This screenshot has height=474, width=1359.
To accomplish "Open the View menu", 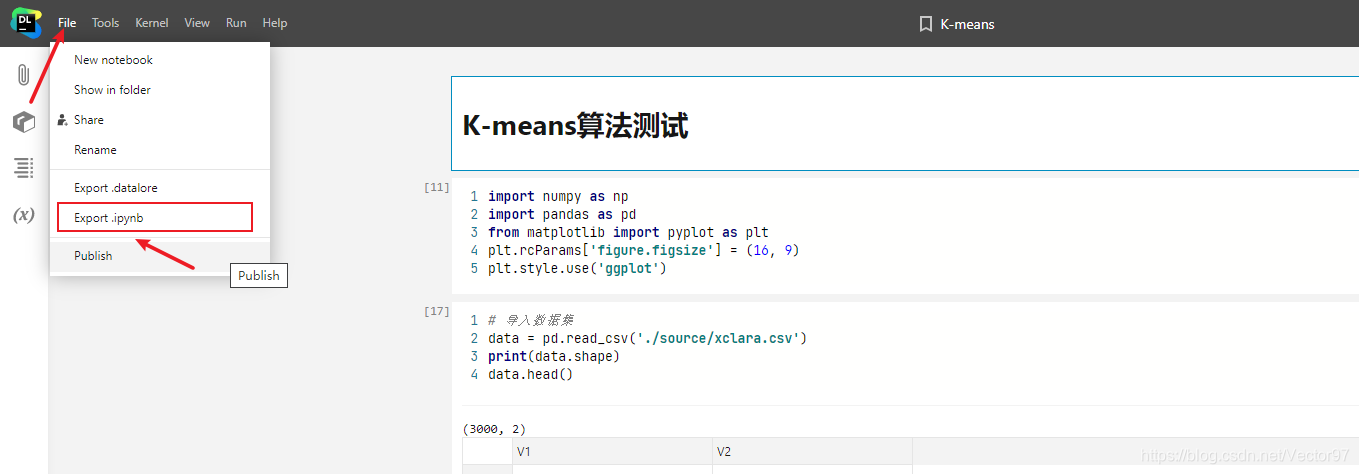I will [197, 23].
